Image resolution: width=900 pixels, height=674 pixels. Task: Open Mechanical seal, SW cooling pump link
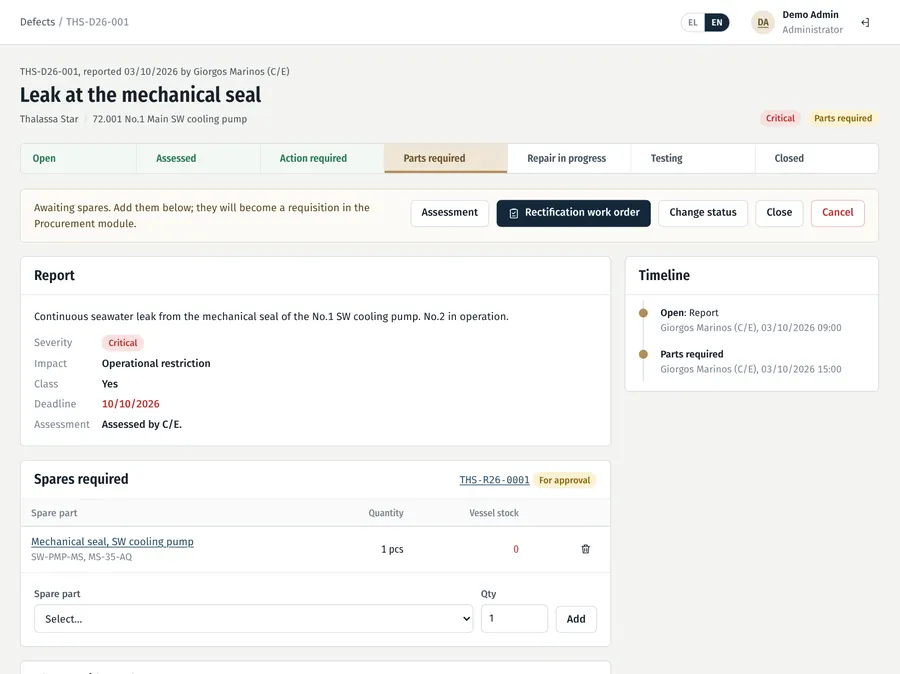(x=112, y=541)
